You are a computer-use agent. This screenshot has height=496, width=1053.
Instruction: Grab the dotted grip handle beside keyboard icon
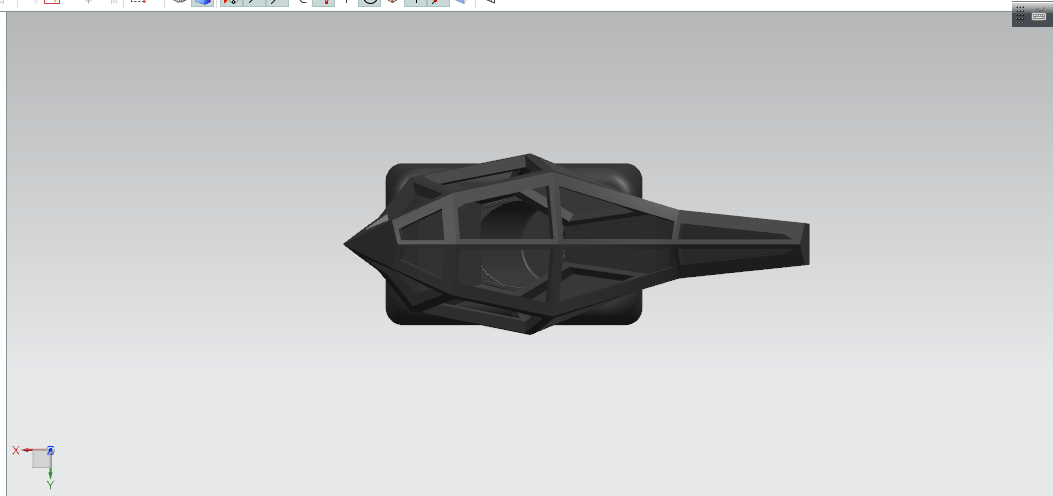pos(1020,13)
